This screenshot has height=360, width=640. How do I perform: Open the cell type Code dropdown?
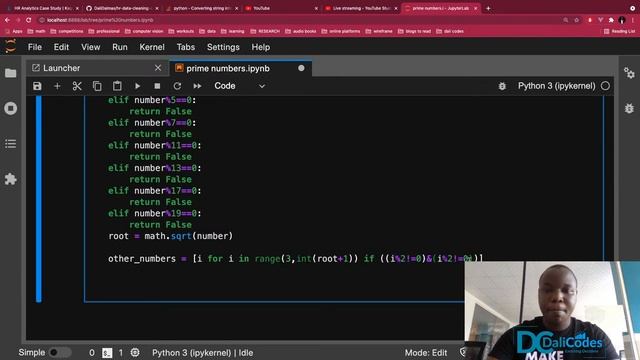point(240,86)
